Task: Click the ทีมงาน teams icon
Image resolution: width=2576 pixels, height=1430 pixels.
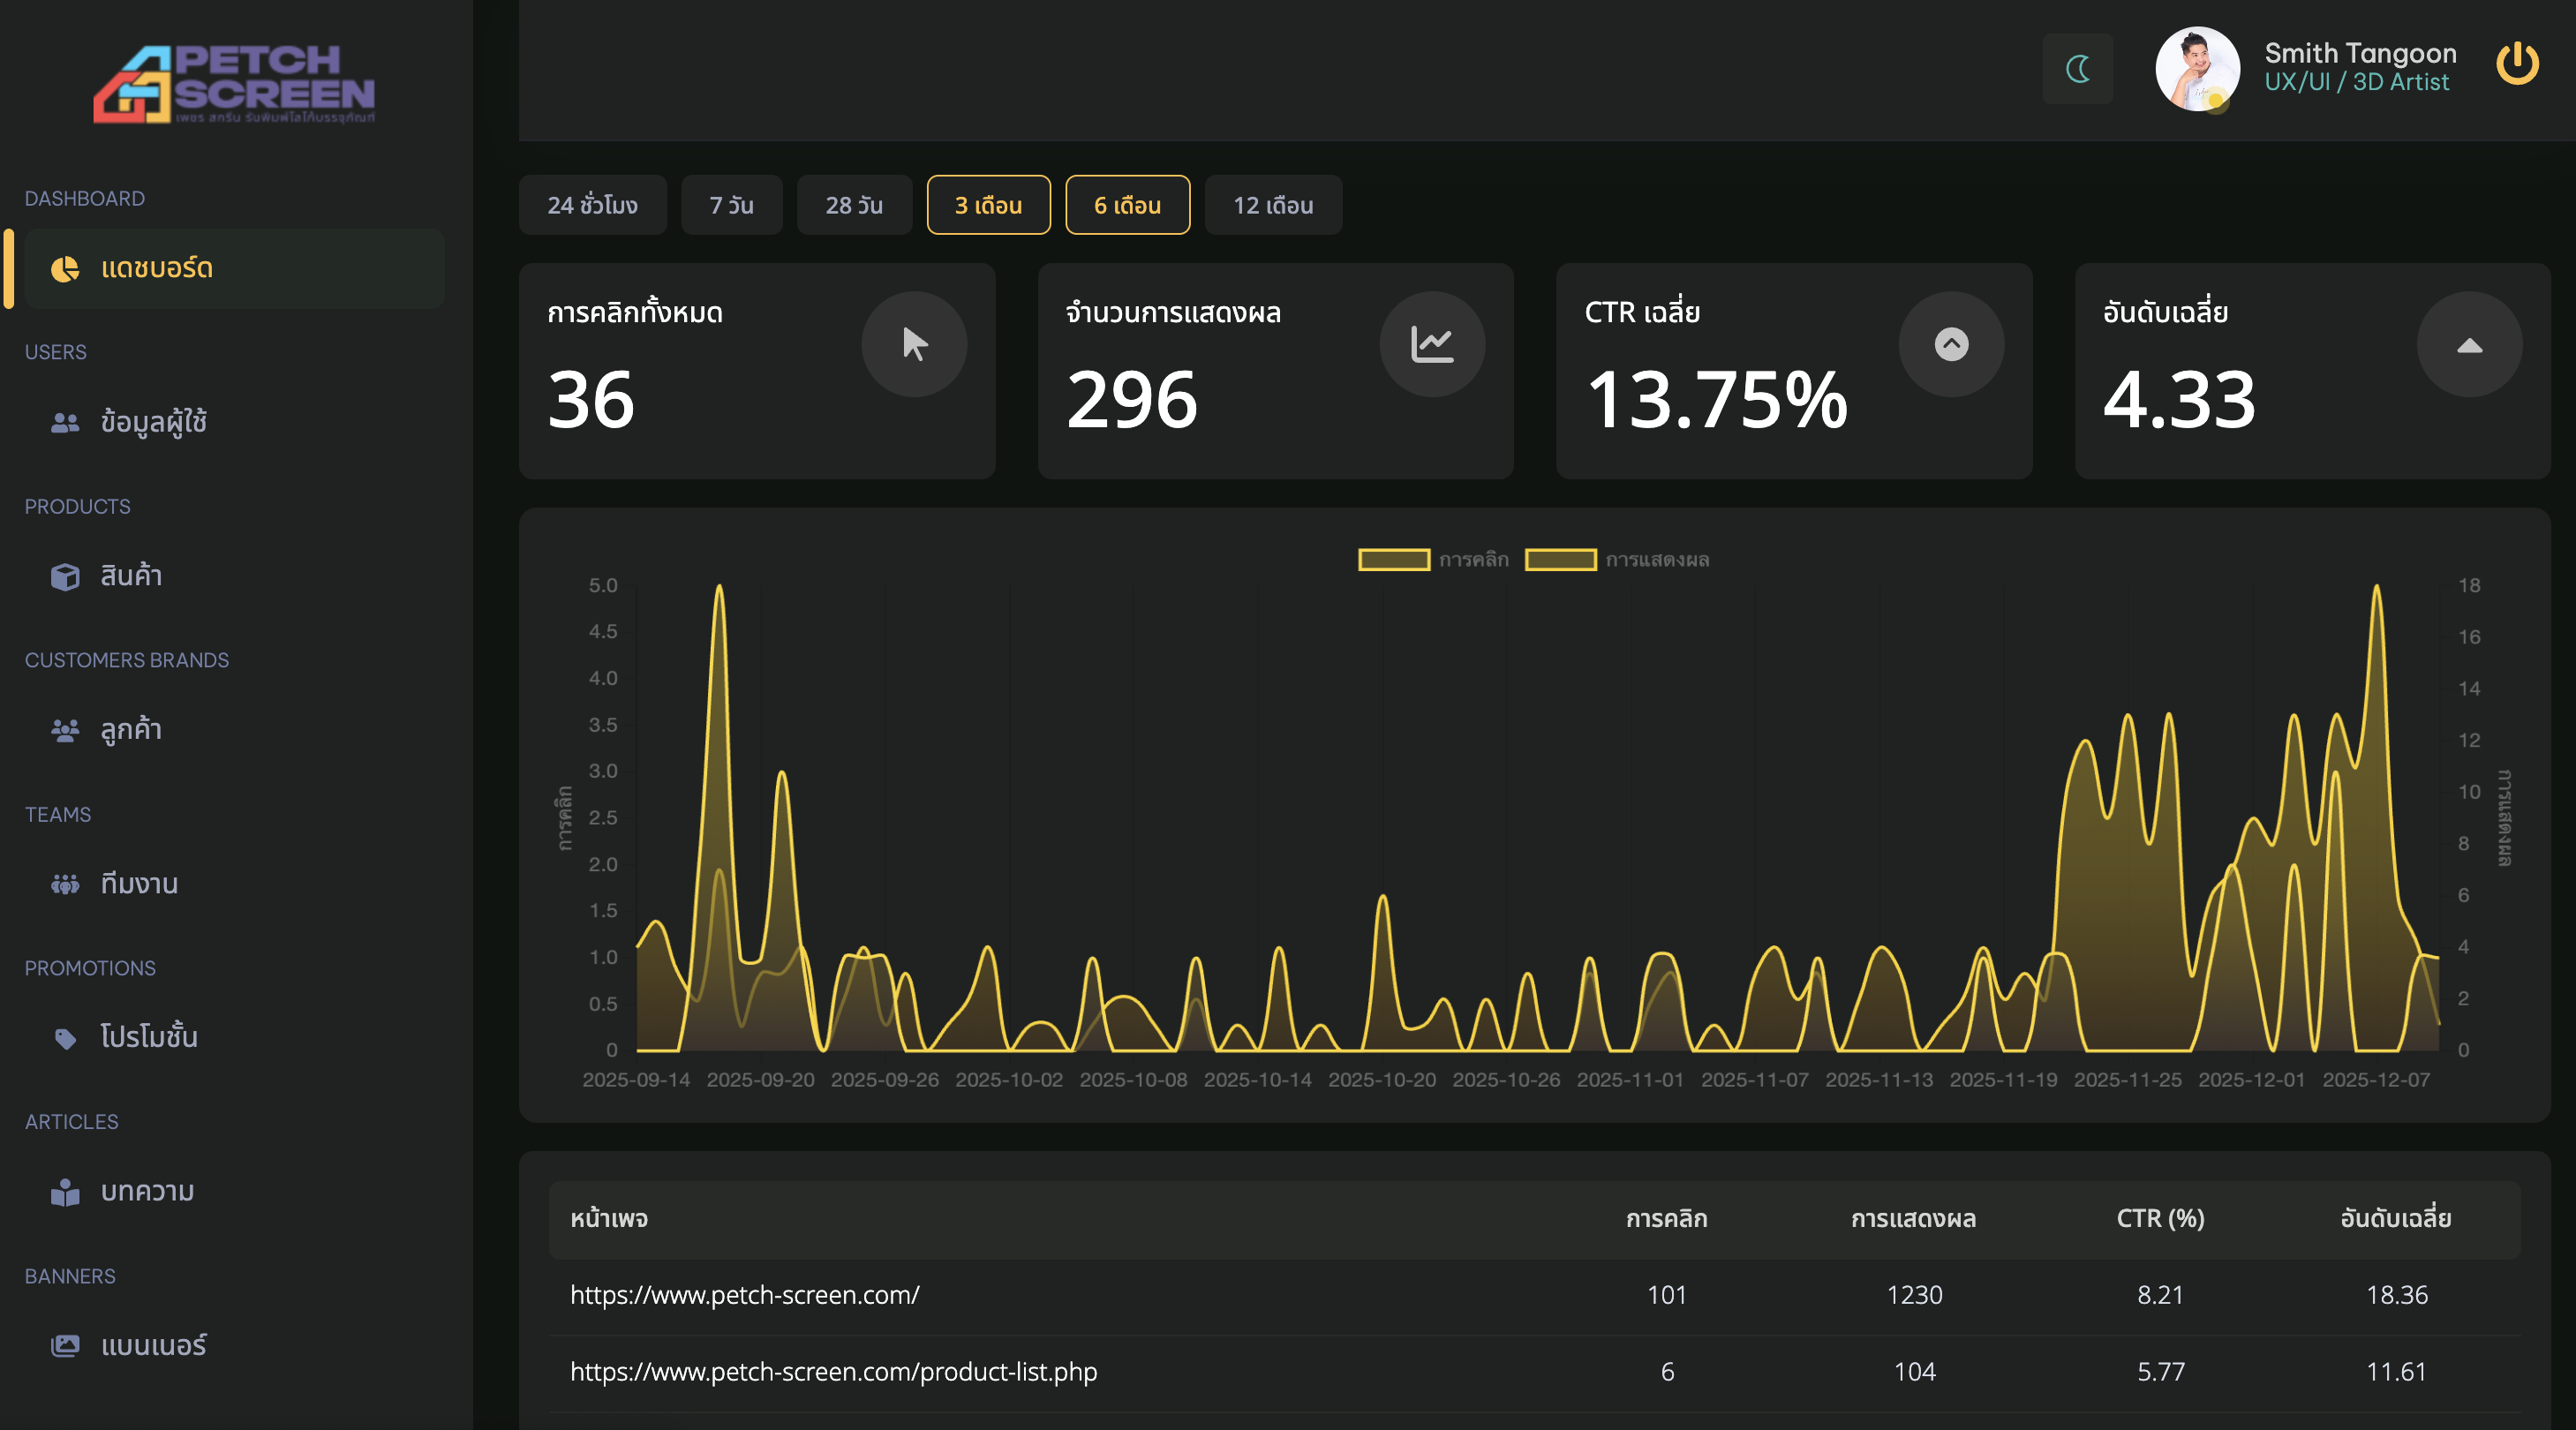Action: point(65,884)
